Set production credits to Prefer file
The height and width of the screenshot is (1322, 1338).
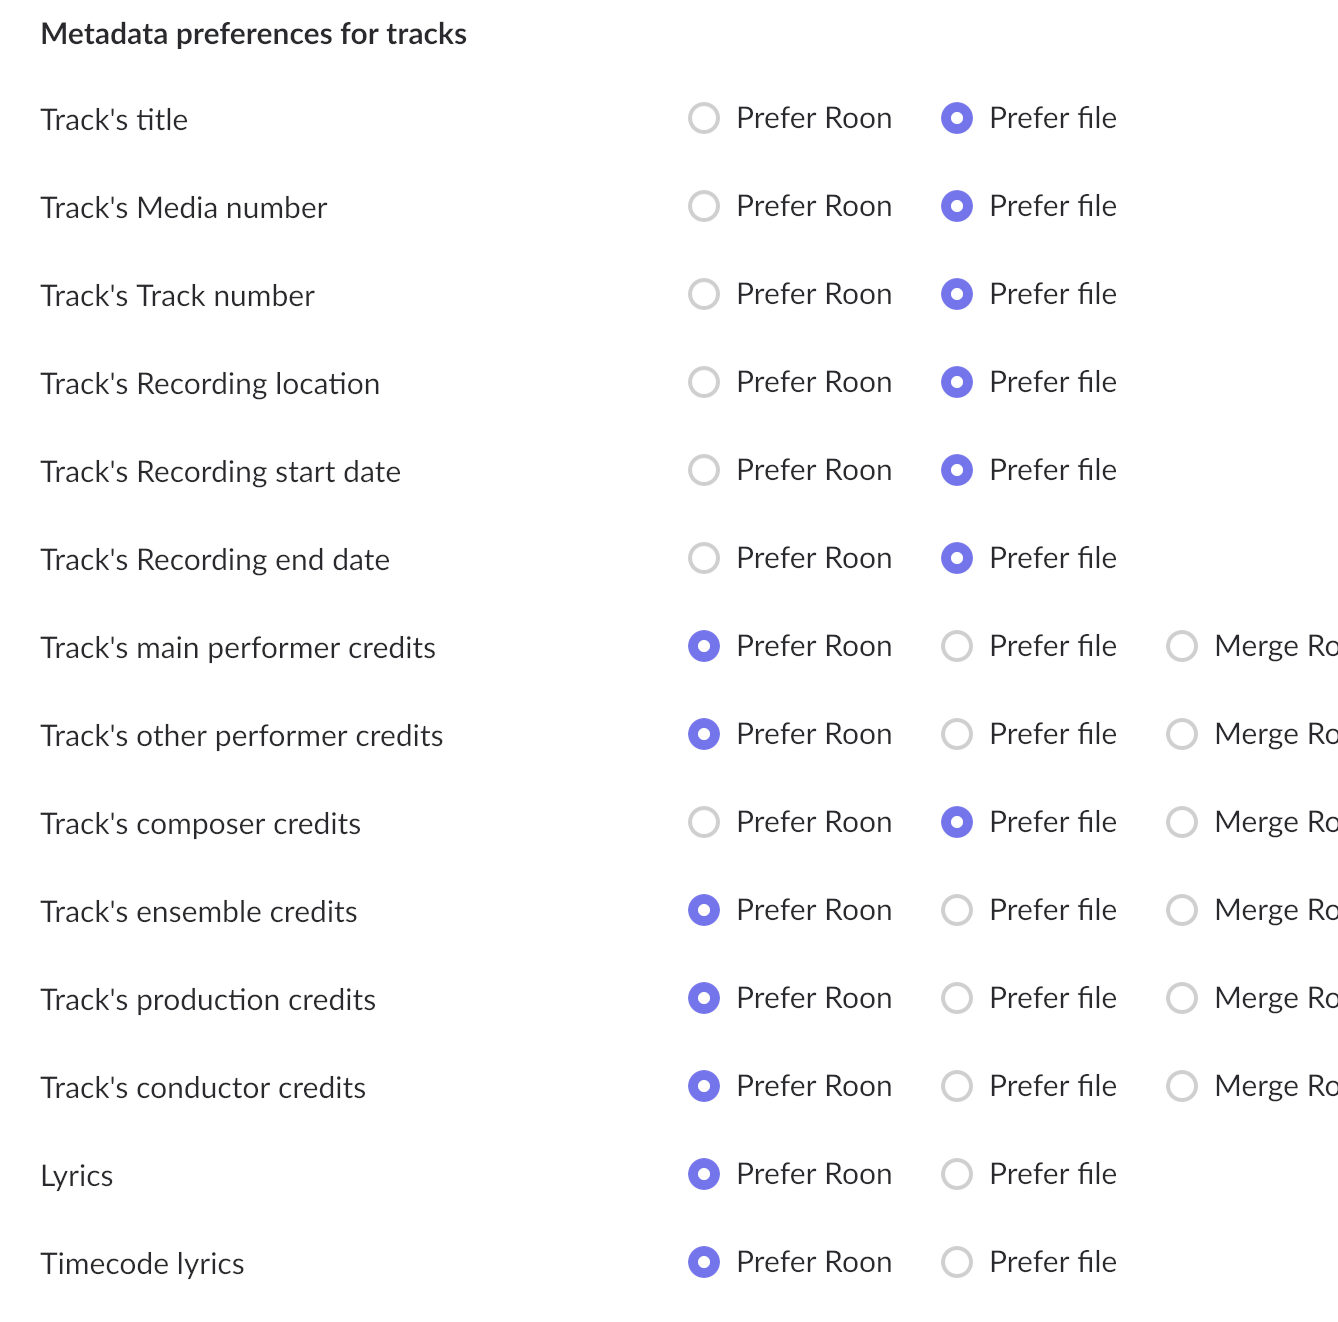coord(957,998)
